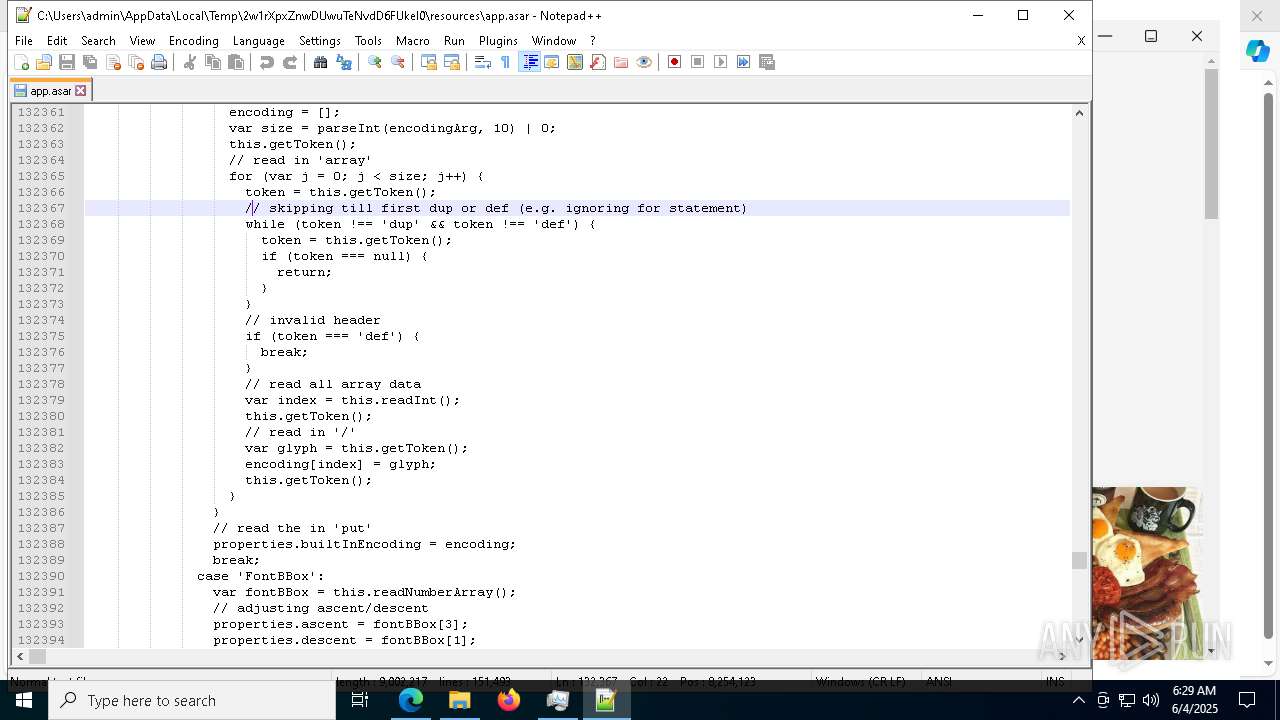Open the Replace dialog icon
This screenshot has height=720, width=1280.
344,62
